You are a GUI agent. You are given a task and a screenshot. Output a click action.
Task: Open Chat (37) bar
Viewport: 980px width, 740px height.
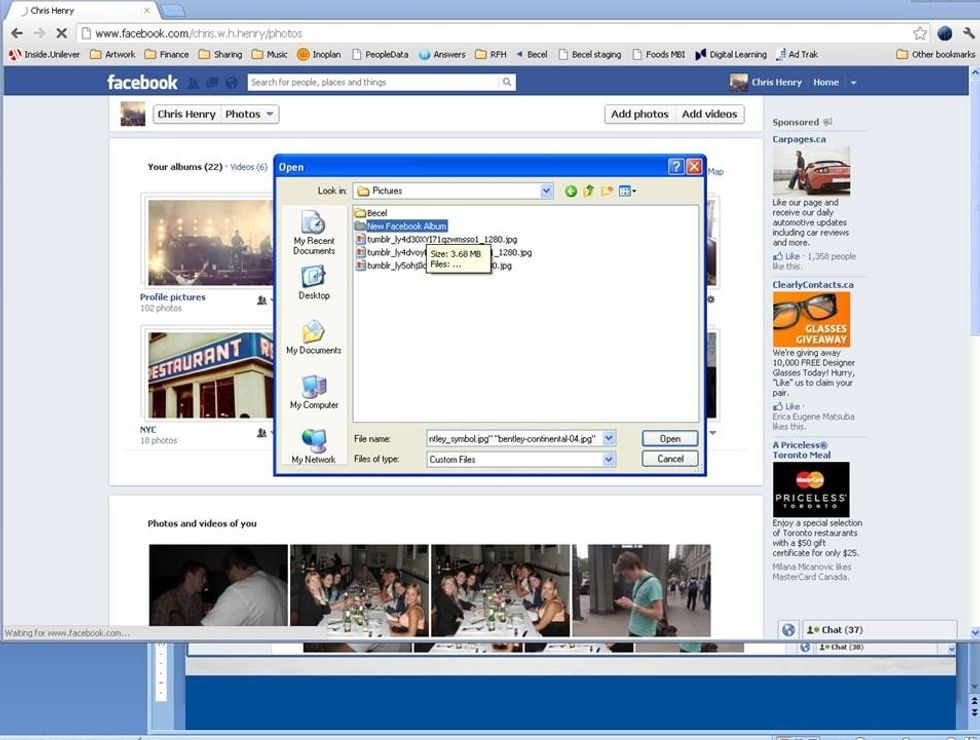879,630
